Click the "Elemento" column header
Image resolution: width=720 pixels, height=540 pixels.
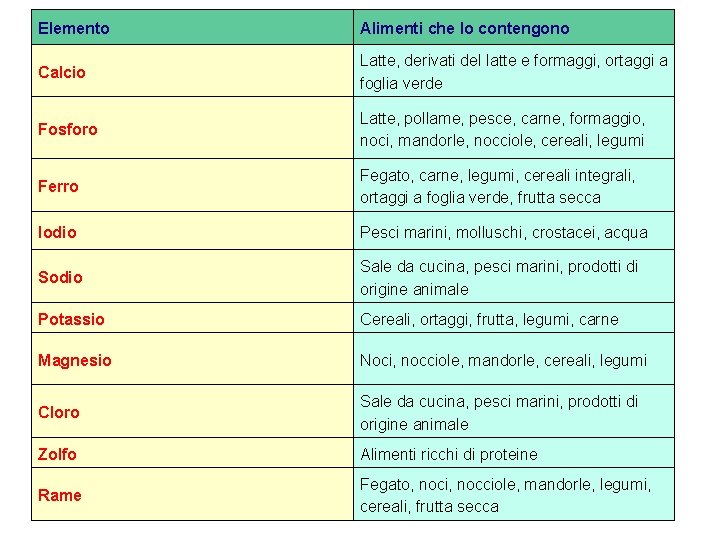pos(74,28)
